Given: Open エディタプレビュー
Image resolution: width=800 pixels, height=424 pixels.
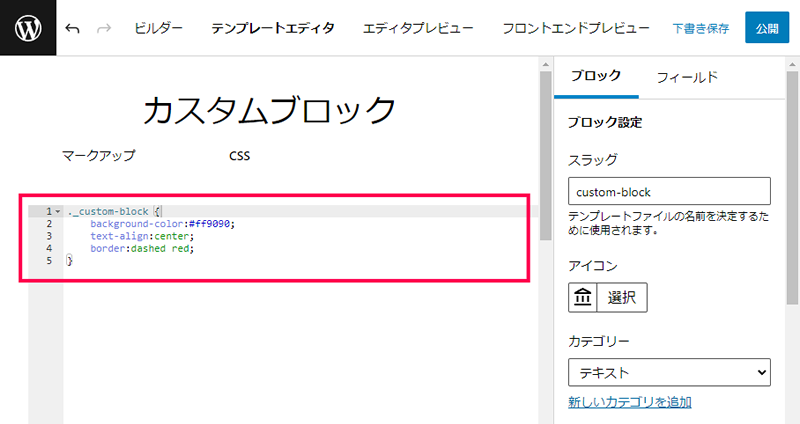Looking at the screenshot, I should tap(418, 28).
